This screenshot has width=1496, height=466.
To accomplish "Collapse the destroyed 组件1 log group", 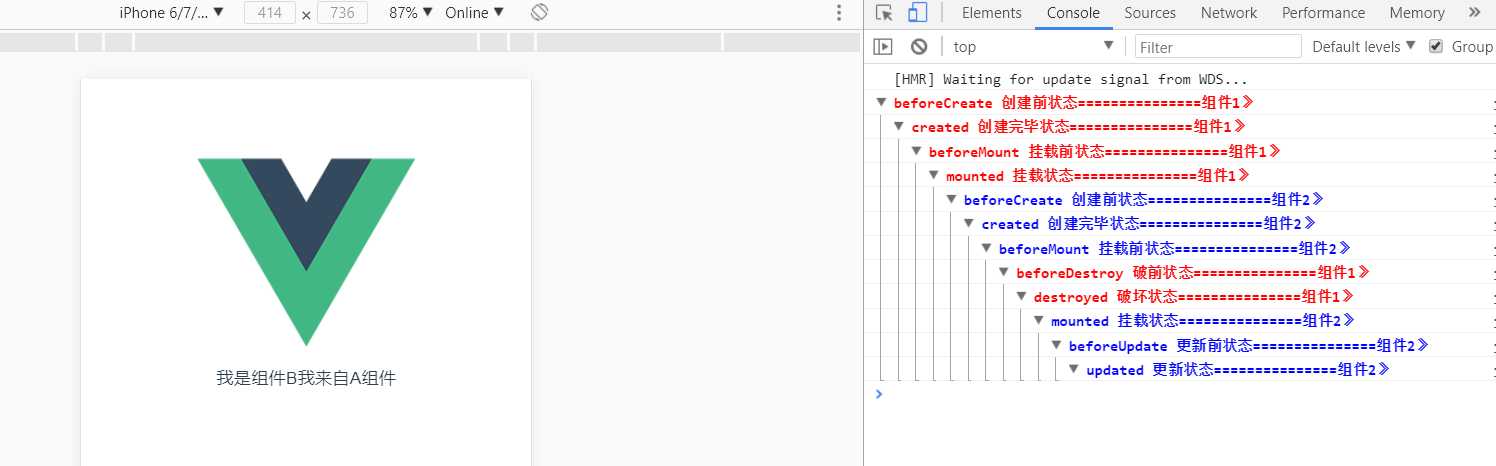I will [x=1021, y=297].
